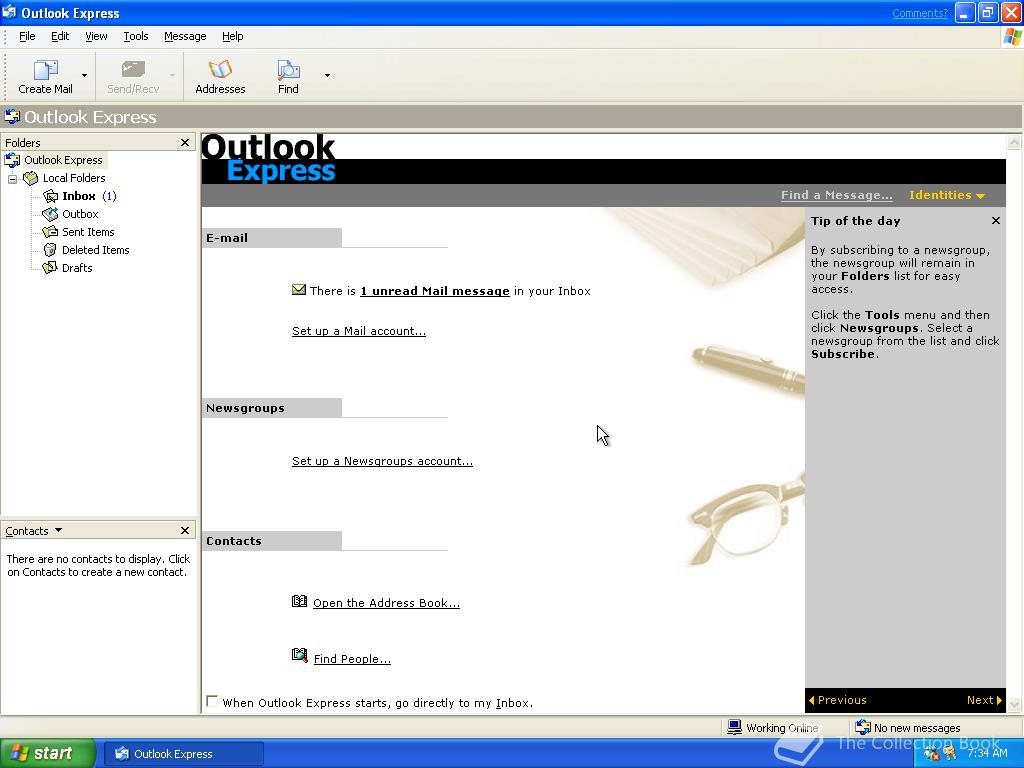
Task: Close the Tip of the day panel
Action: pyautogui.click(x=995, y=221)
